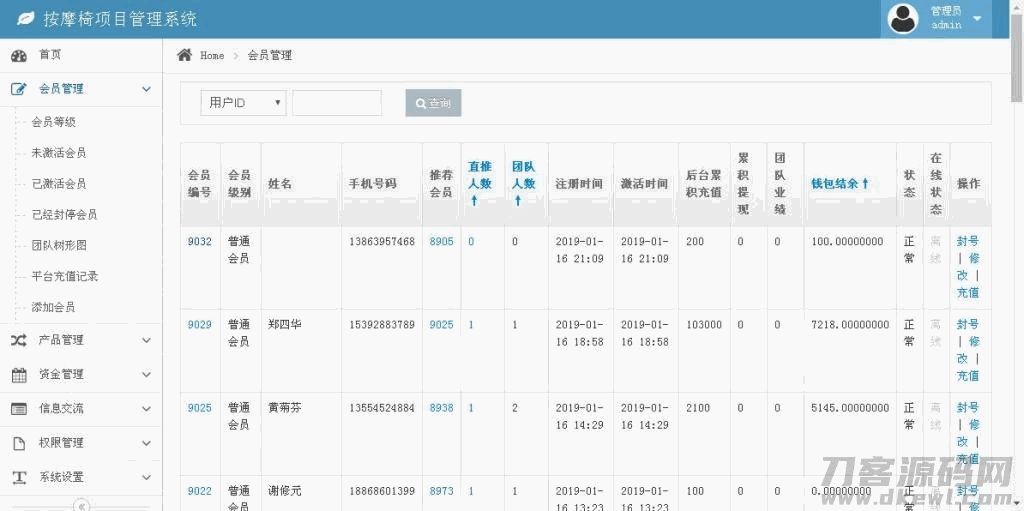The width and height of the screenshot is (1024, 511).
Task: Click the dashboard icon beside 首页
Action: click(x=18, y=55)
